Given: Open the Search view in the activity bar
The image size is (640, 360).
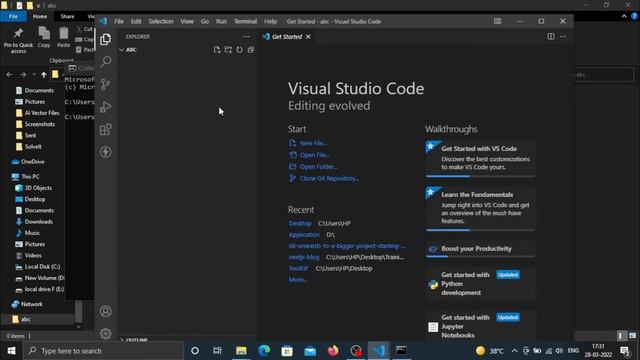Looking at the screenshot, I should 105,62.
